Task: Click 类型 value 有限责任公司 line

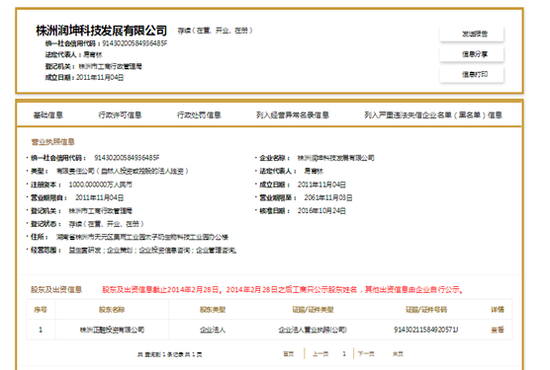Action: click(x=122, y=171)
